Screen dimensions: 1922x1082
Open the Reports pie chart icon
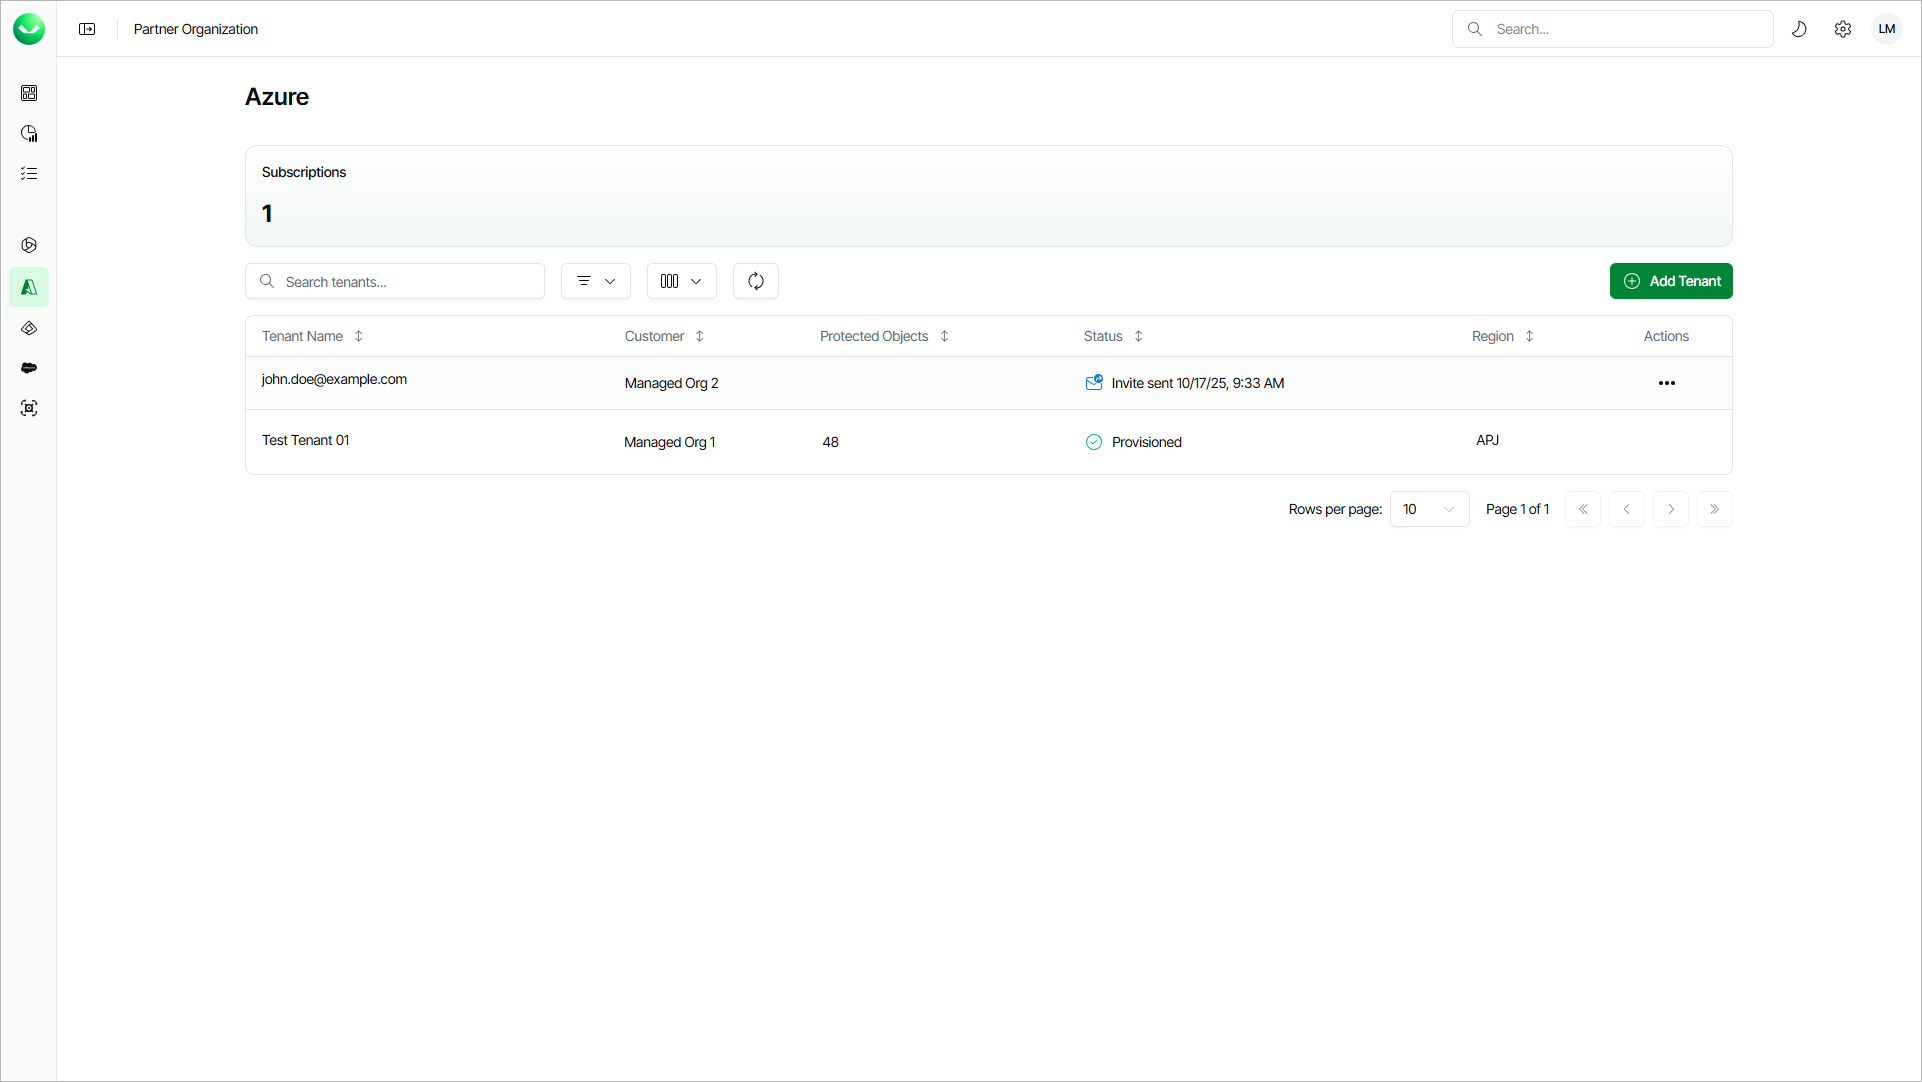pyautogui.click(x=29, y=133)
